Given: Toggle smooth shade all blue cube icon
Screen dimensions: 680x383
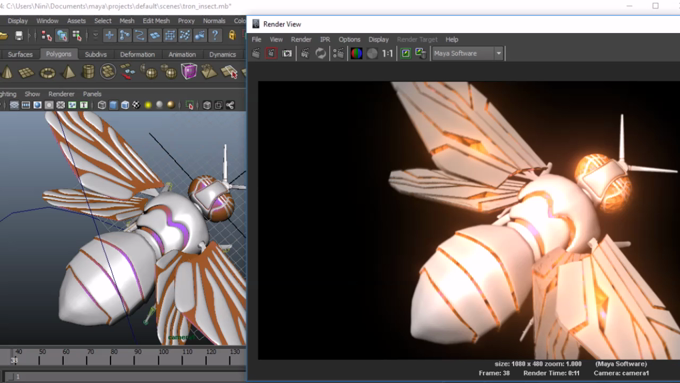Looking at the screenshot, I should (x=113, y=105).
